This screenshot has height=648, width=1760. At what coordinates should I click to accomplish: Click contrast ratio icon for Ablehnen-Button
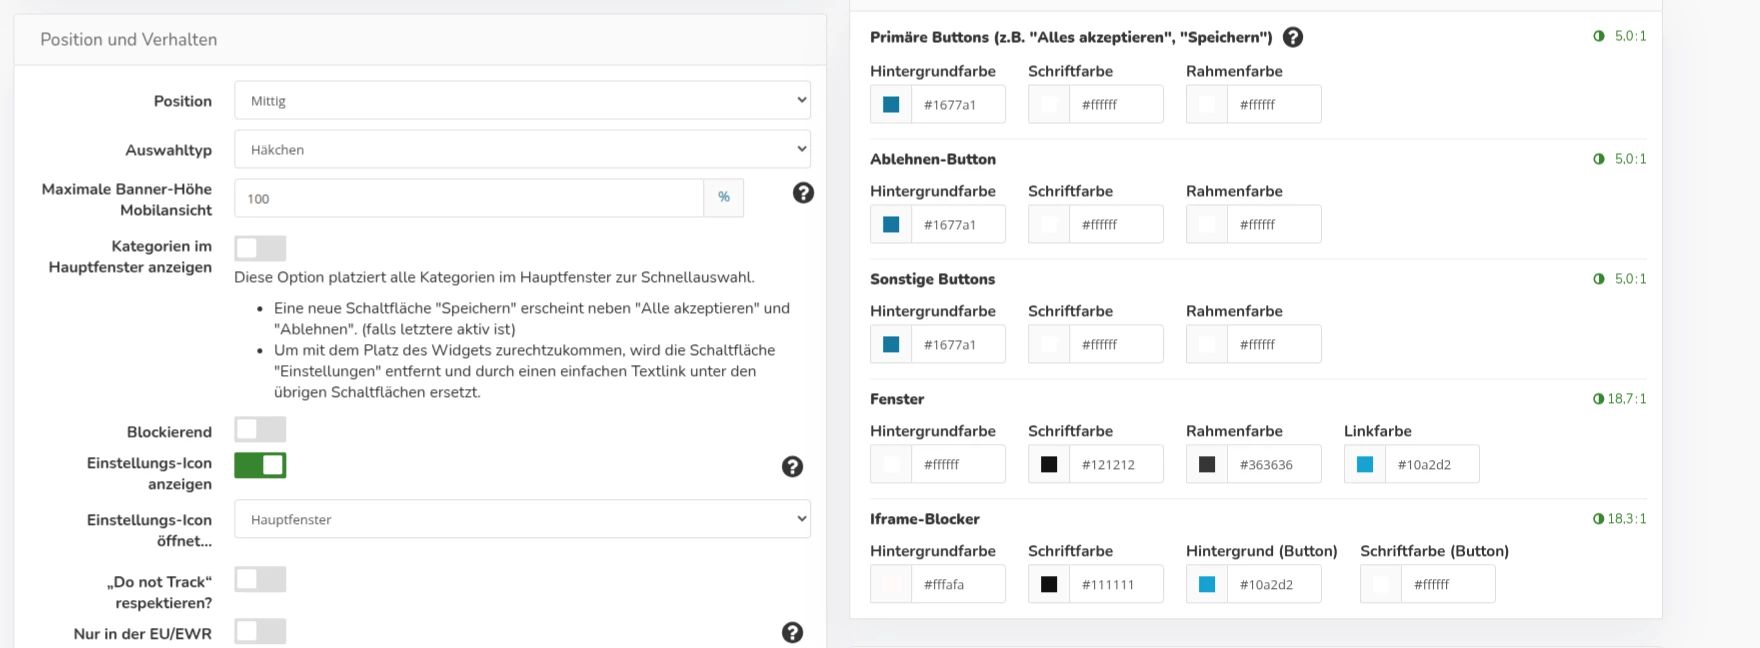[x=1599, y=159]
